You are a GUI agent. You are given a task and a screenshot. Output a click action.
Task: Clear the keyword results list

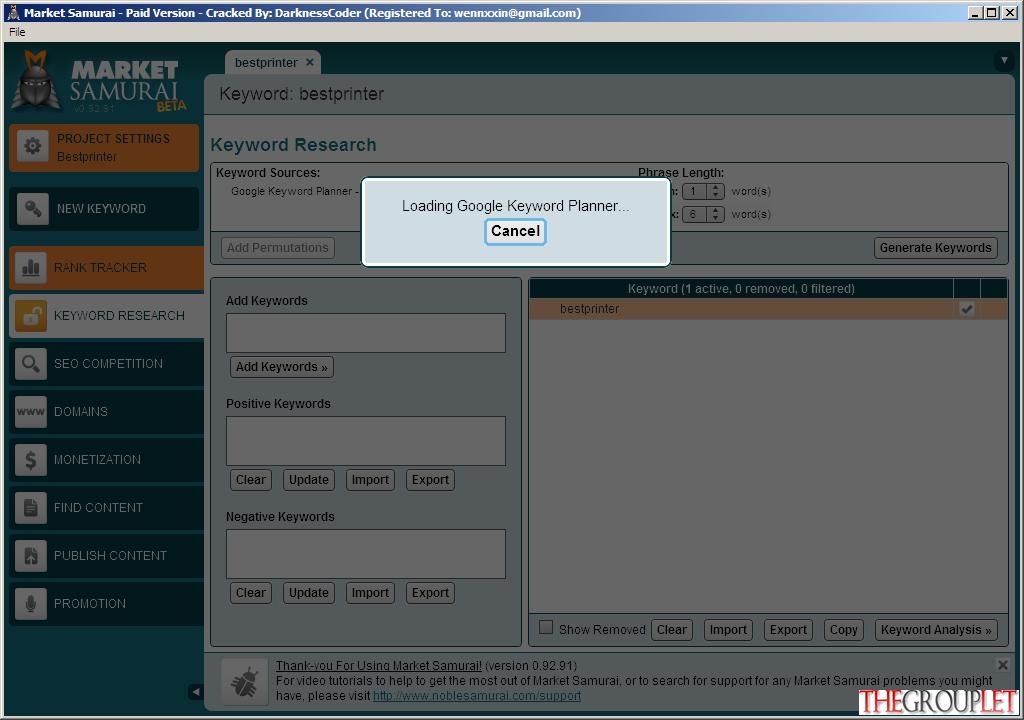671,630
